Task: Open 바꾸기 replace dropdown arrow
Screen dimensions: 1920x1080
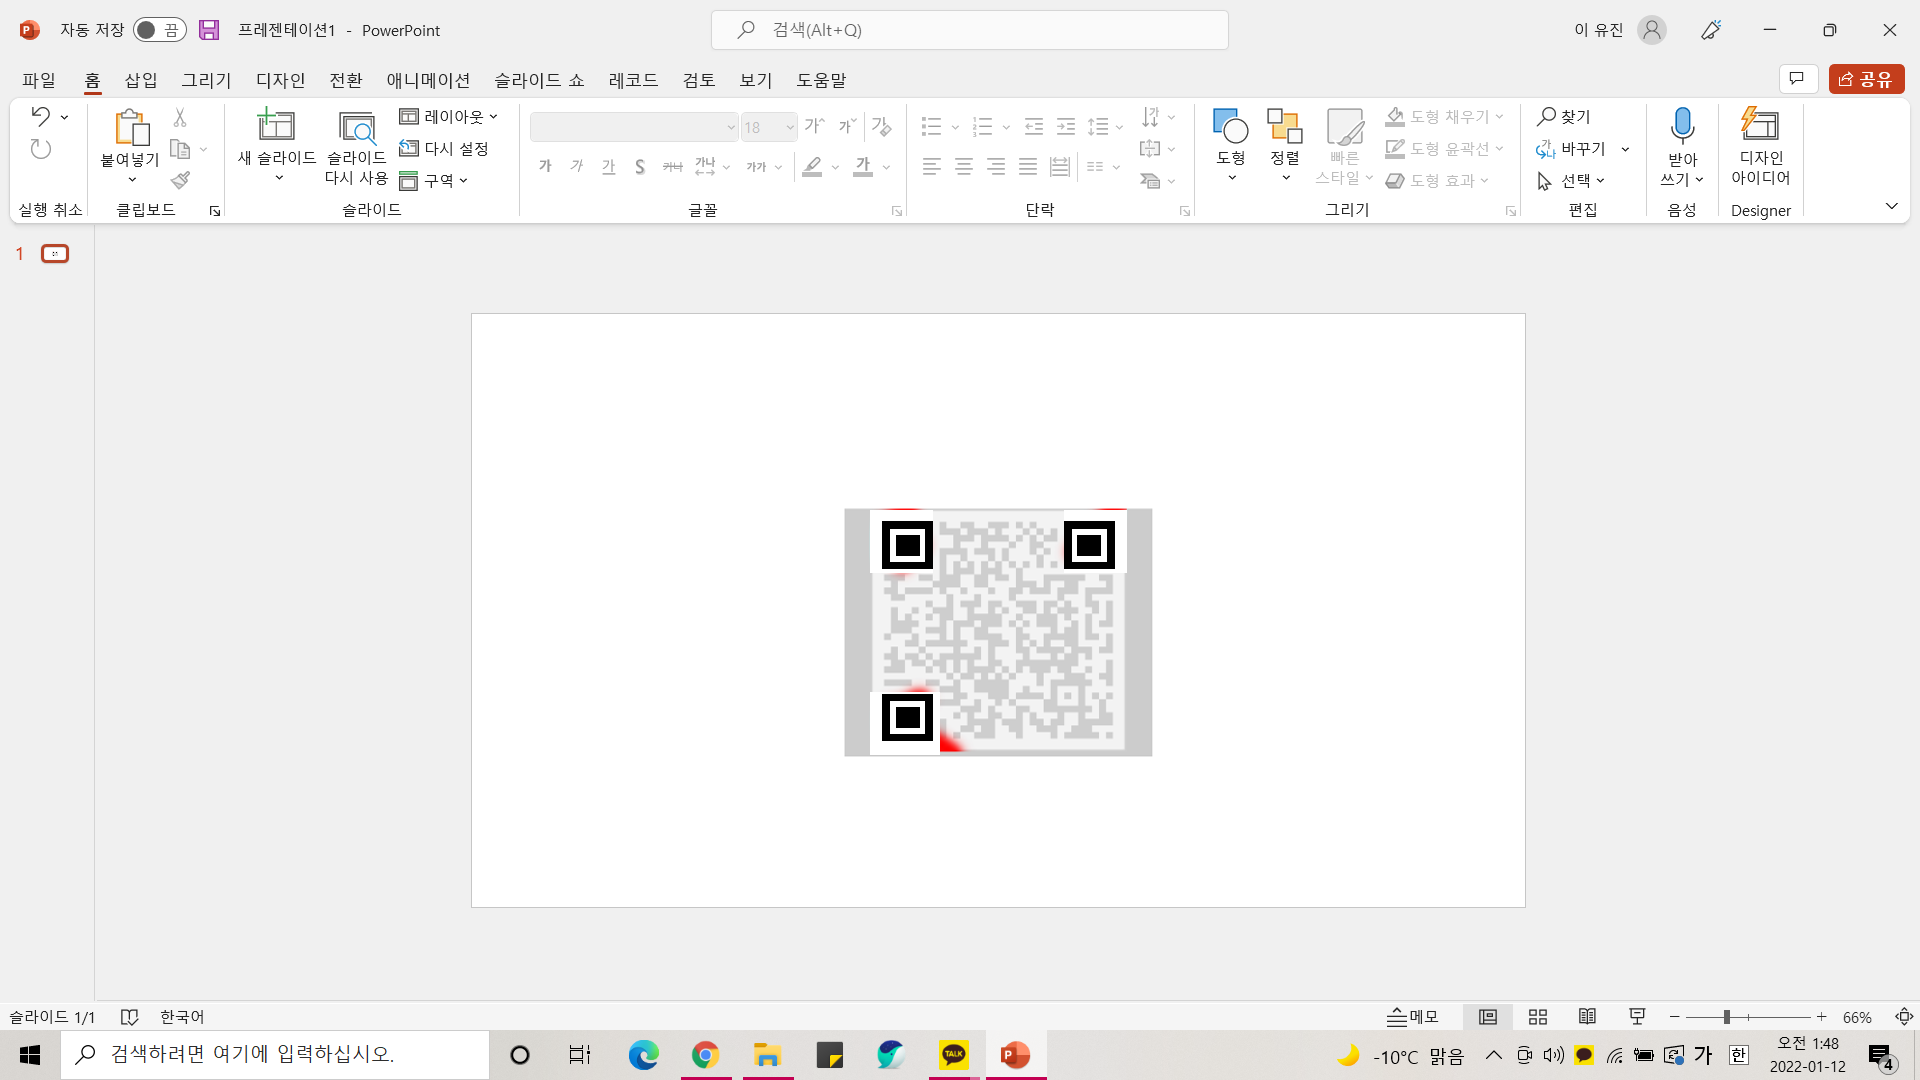Action: (x=1625, y=149)
